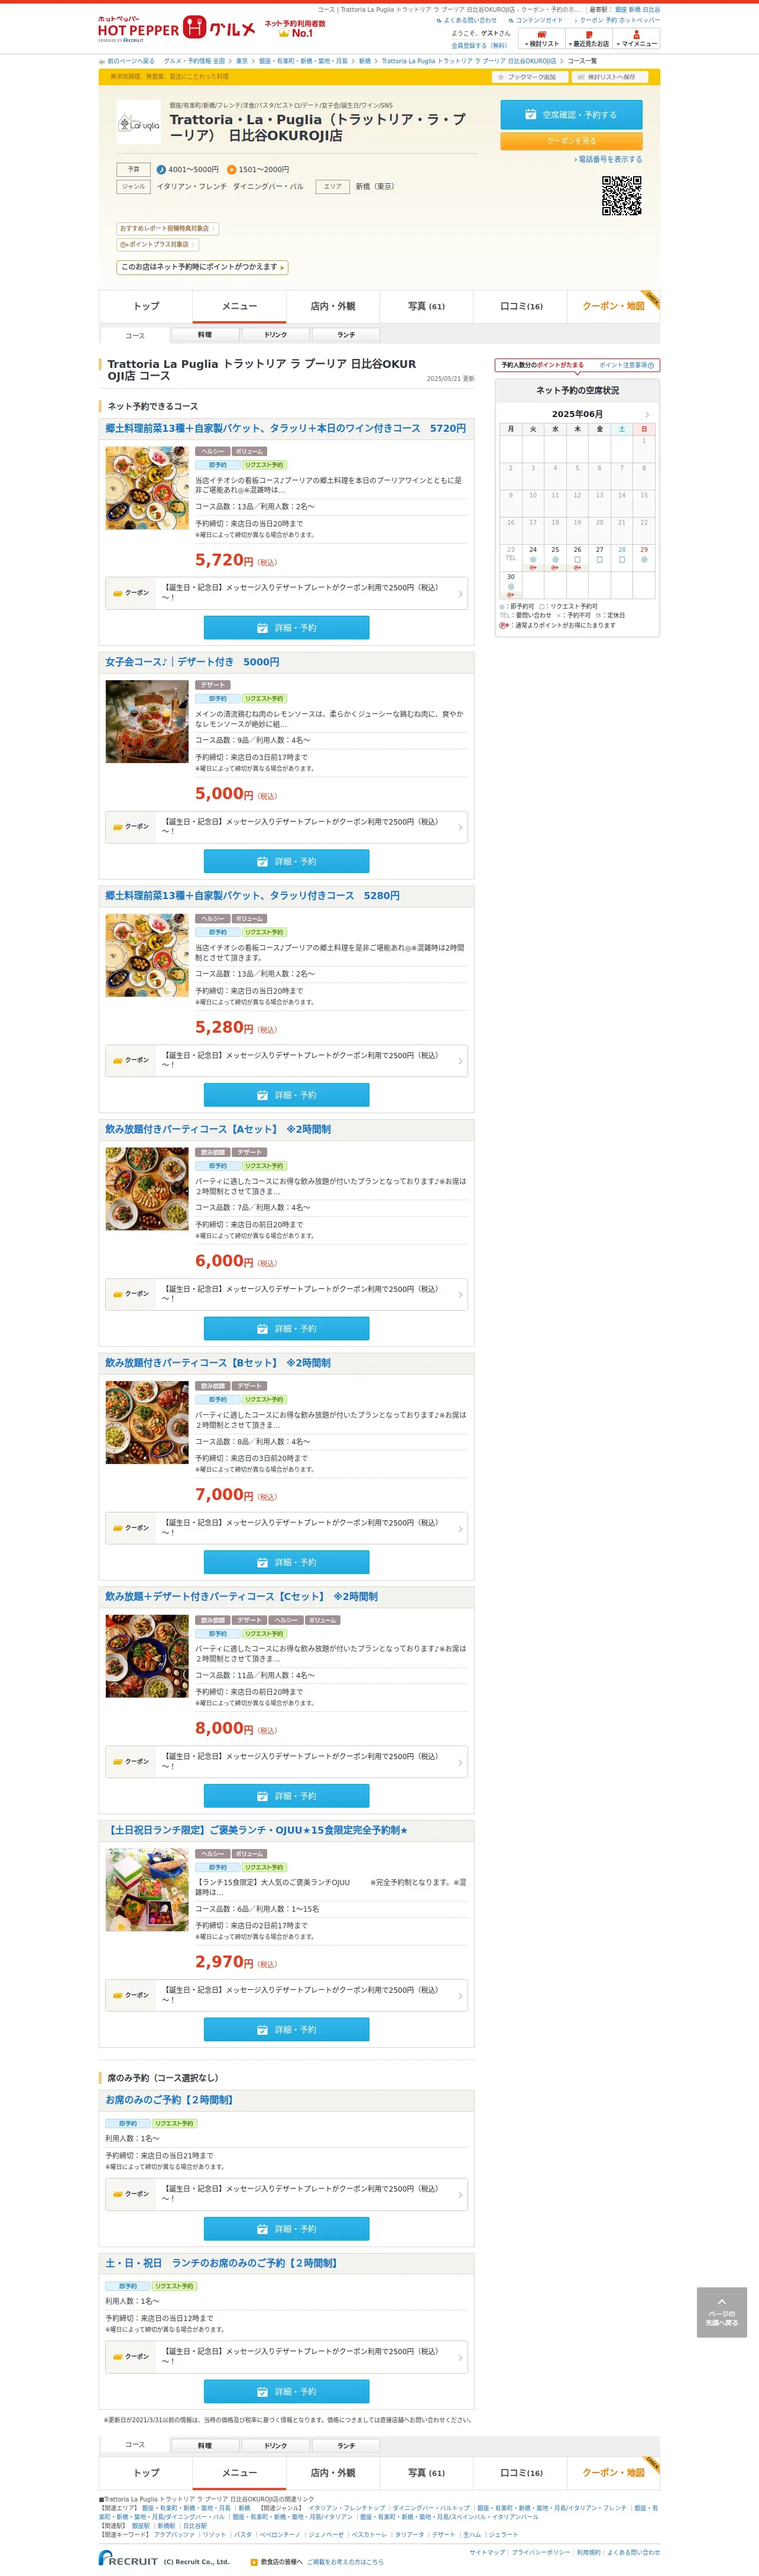
Task: Click the restaurant QR code image
Action: [x=621, y=195]
